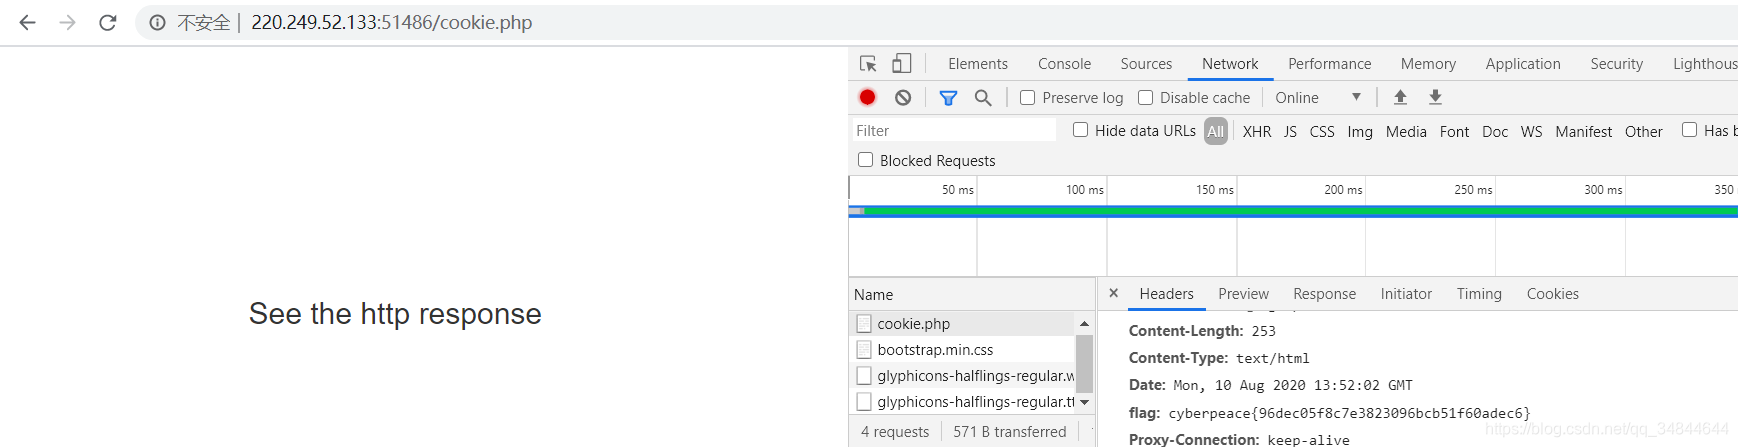Toggle the network filter funnel
Screen dimensions: 1738x447
(x=948, y=97)
